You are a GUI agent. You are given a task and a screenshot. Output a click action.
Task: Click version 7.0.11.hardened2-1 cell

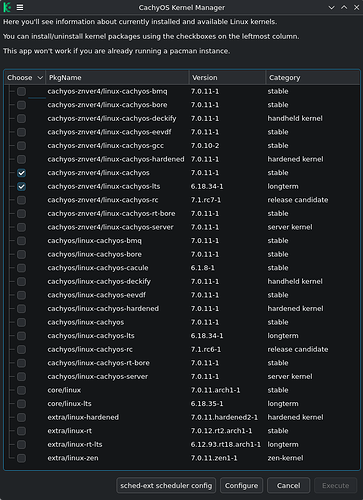tap(224, 417)
